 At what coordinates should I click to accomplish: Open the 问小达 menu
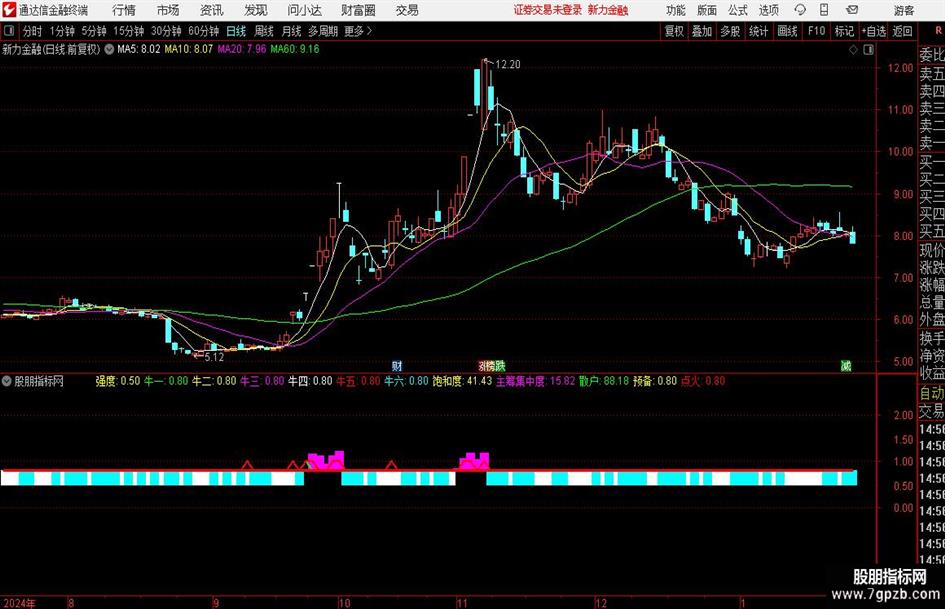304,10
